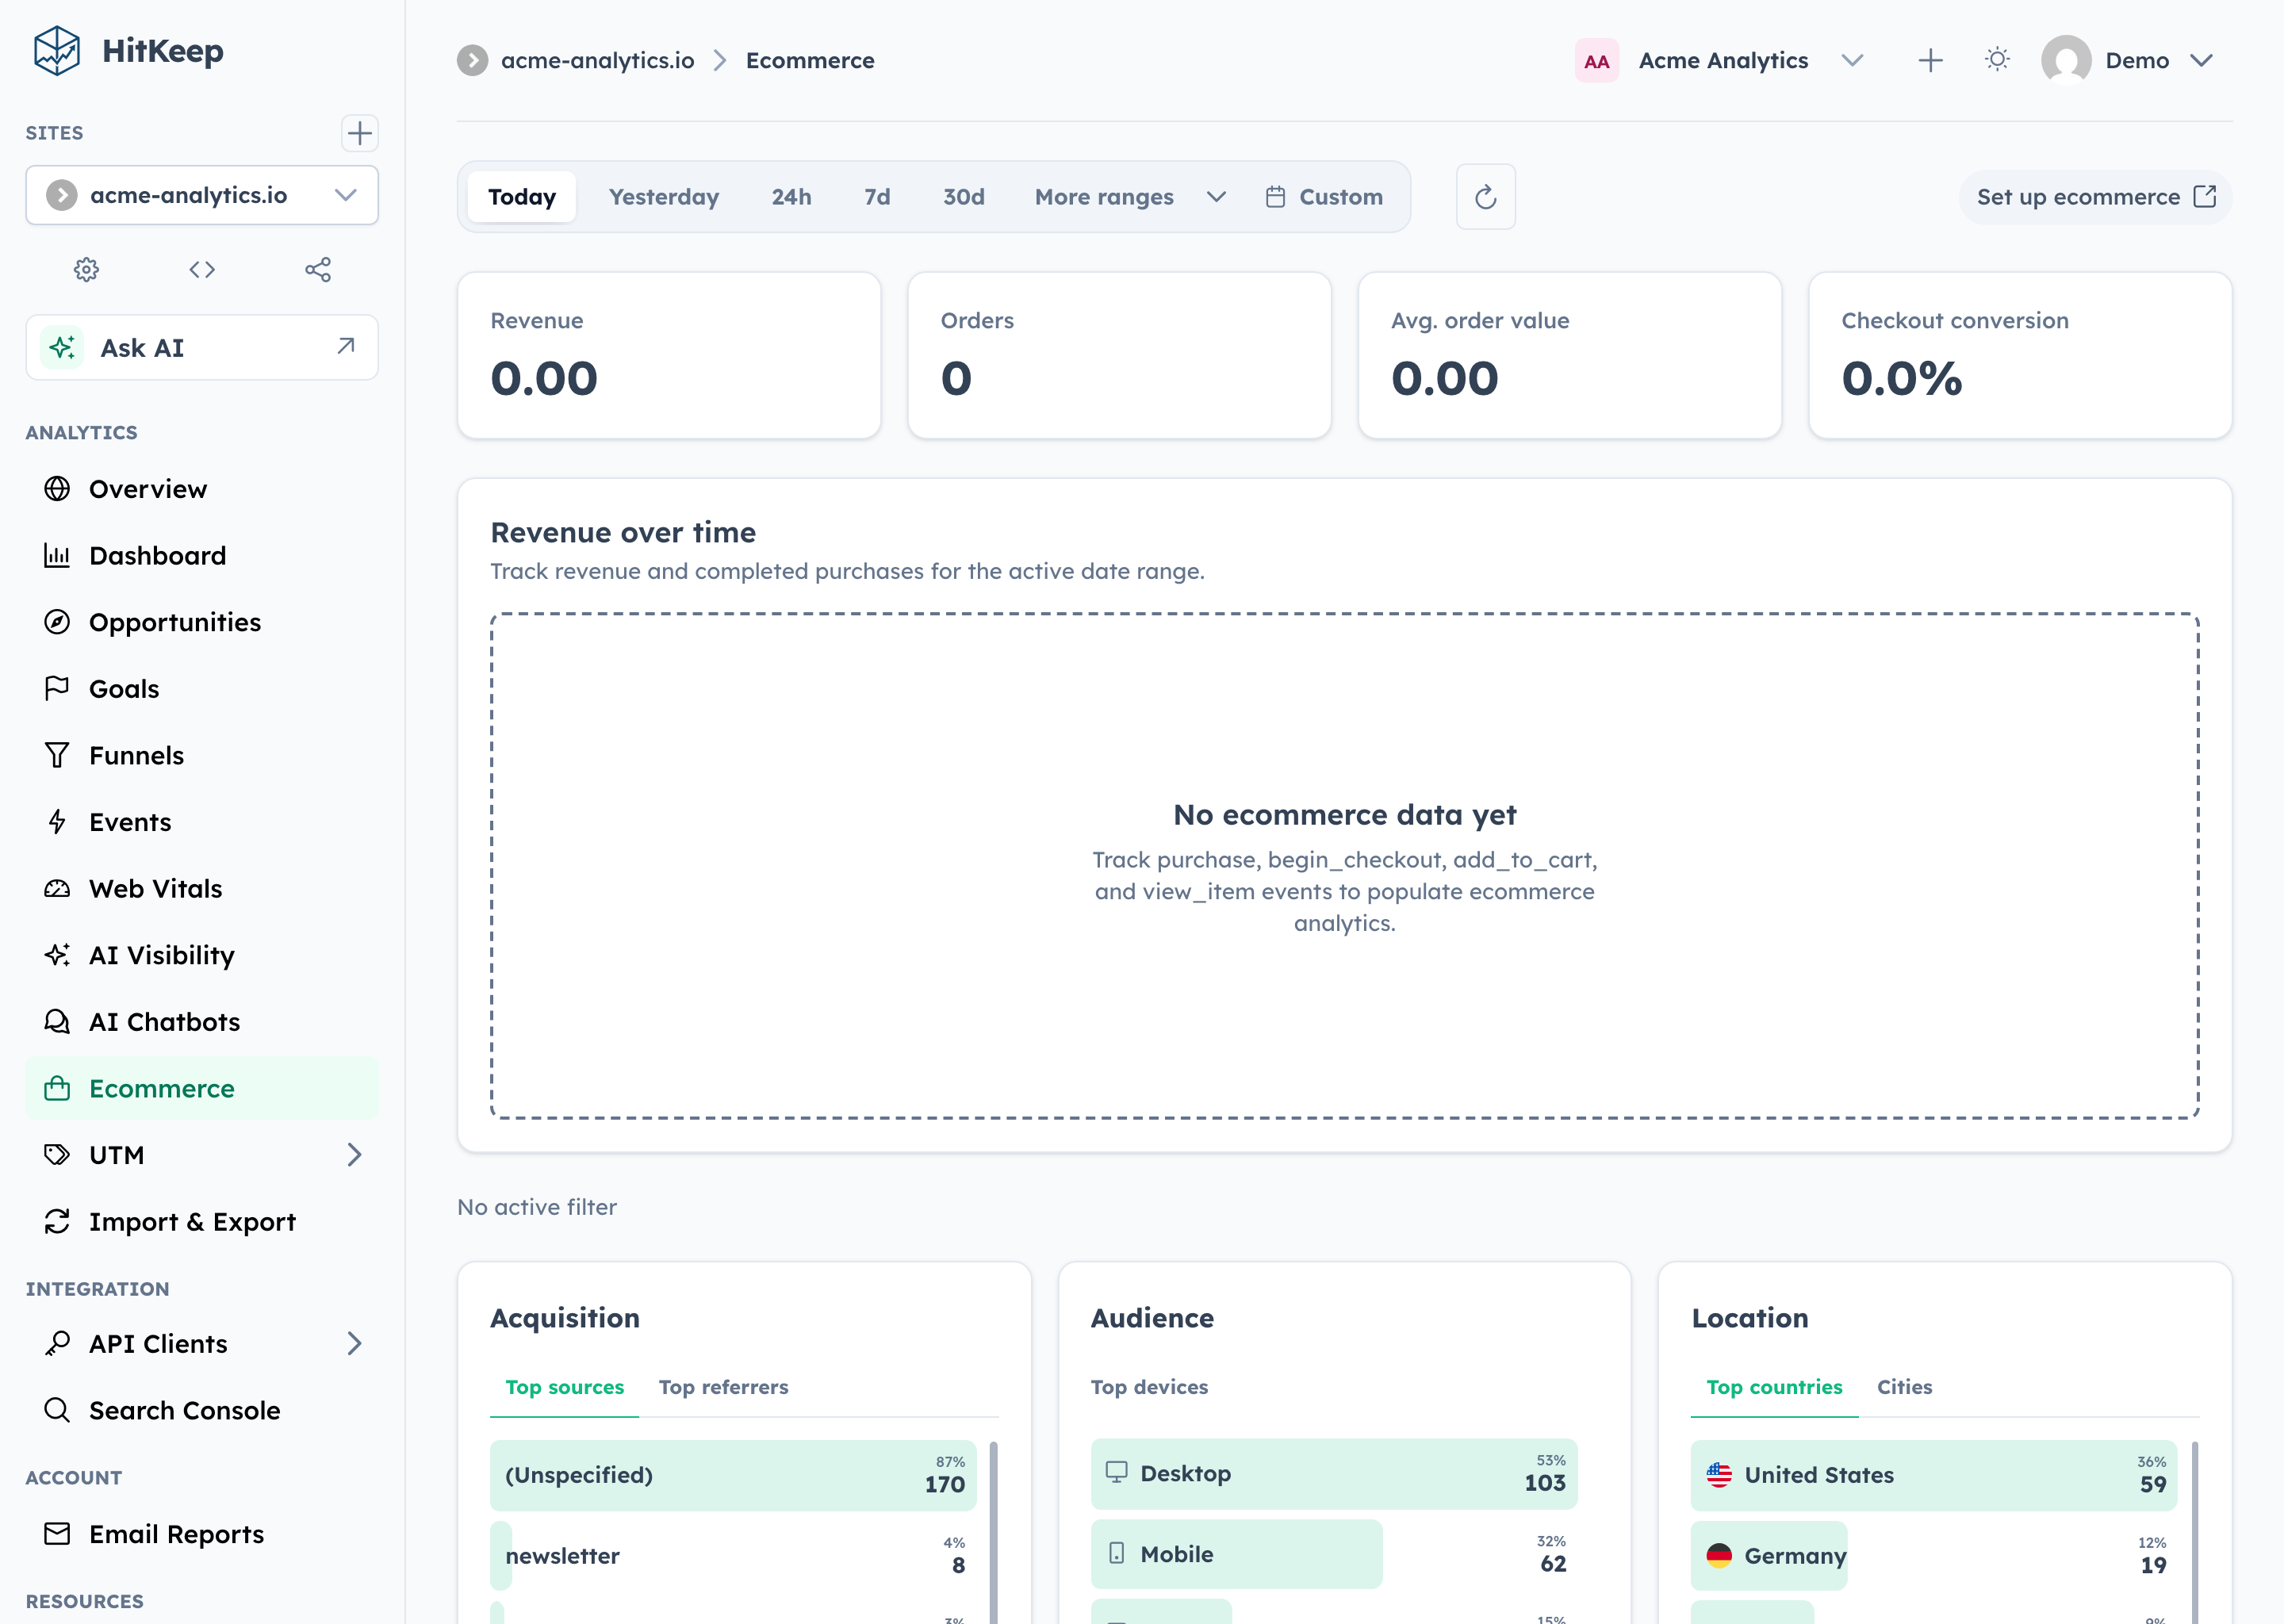Toggle theme with the sun icon
Screen dimensions: 2284x1624
[1997, 60]
